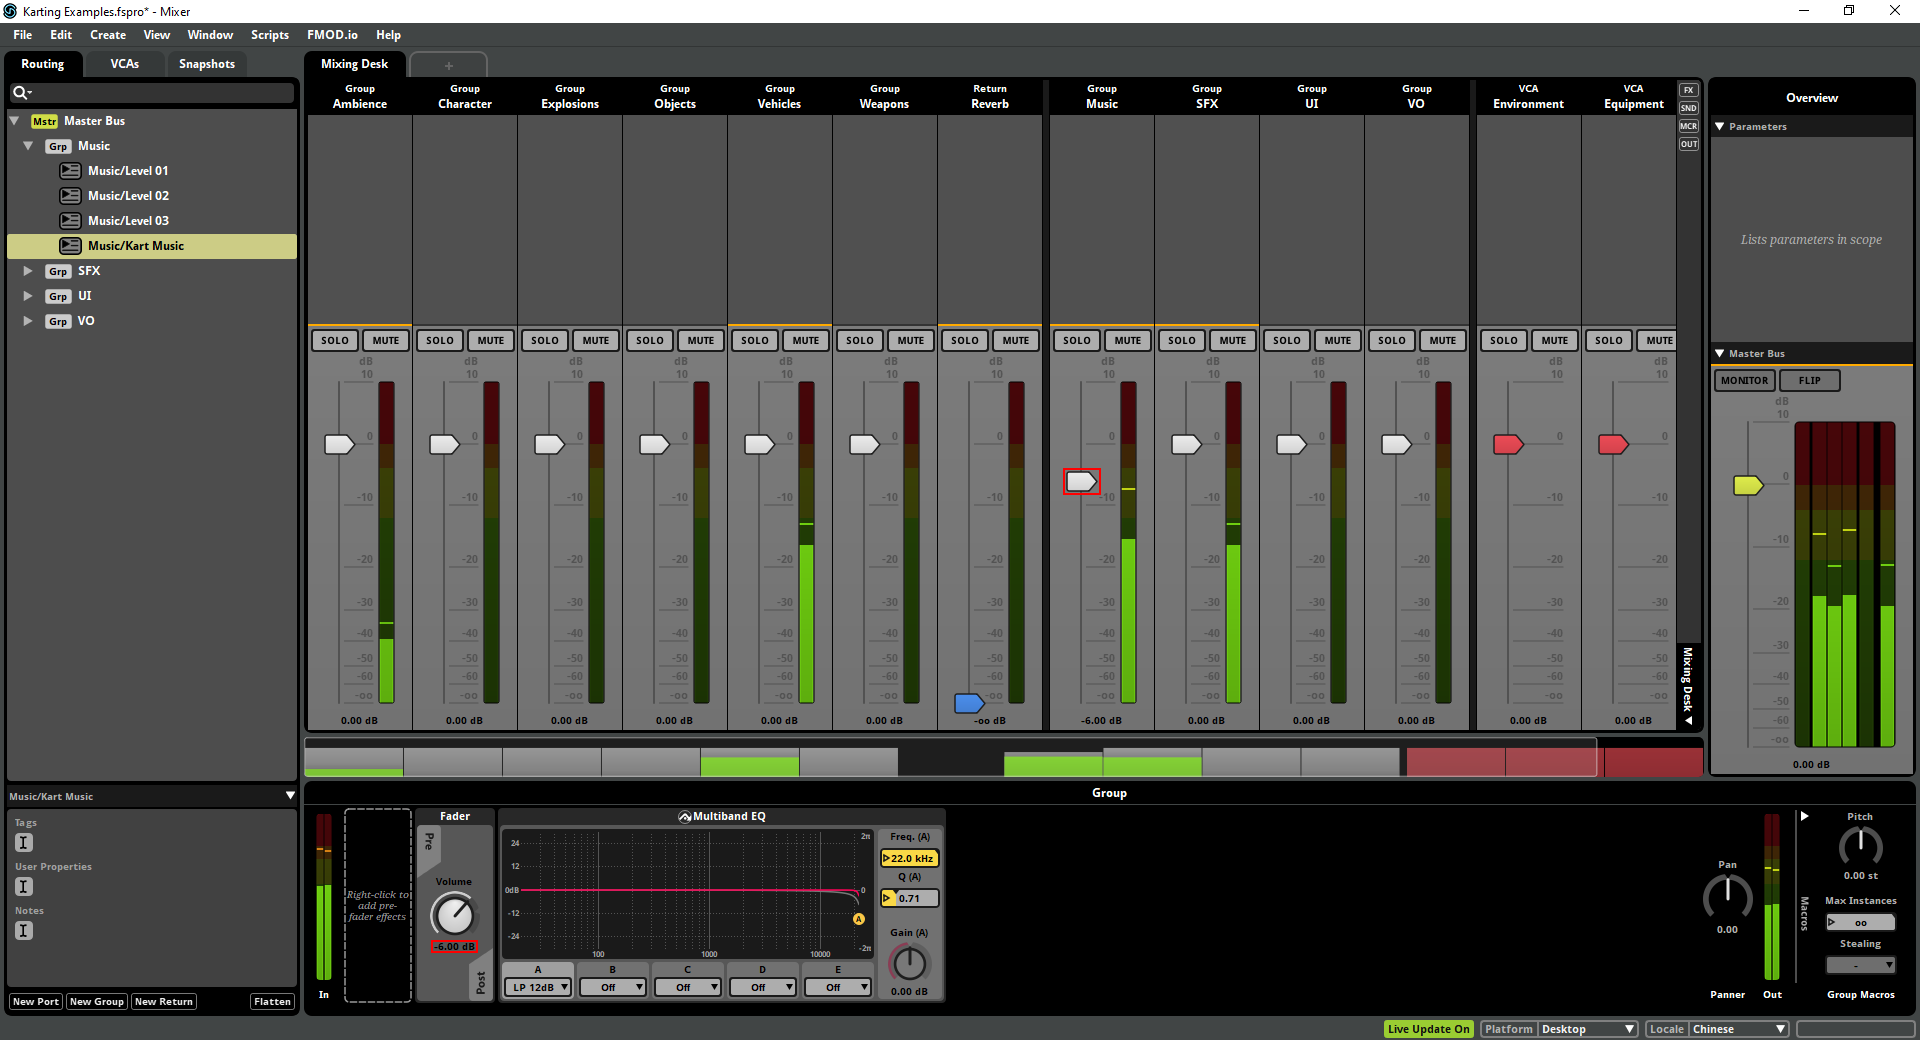
Task: Click the SND sends view icon
Action: click(x=1688, y=107)
